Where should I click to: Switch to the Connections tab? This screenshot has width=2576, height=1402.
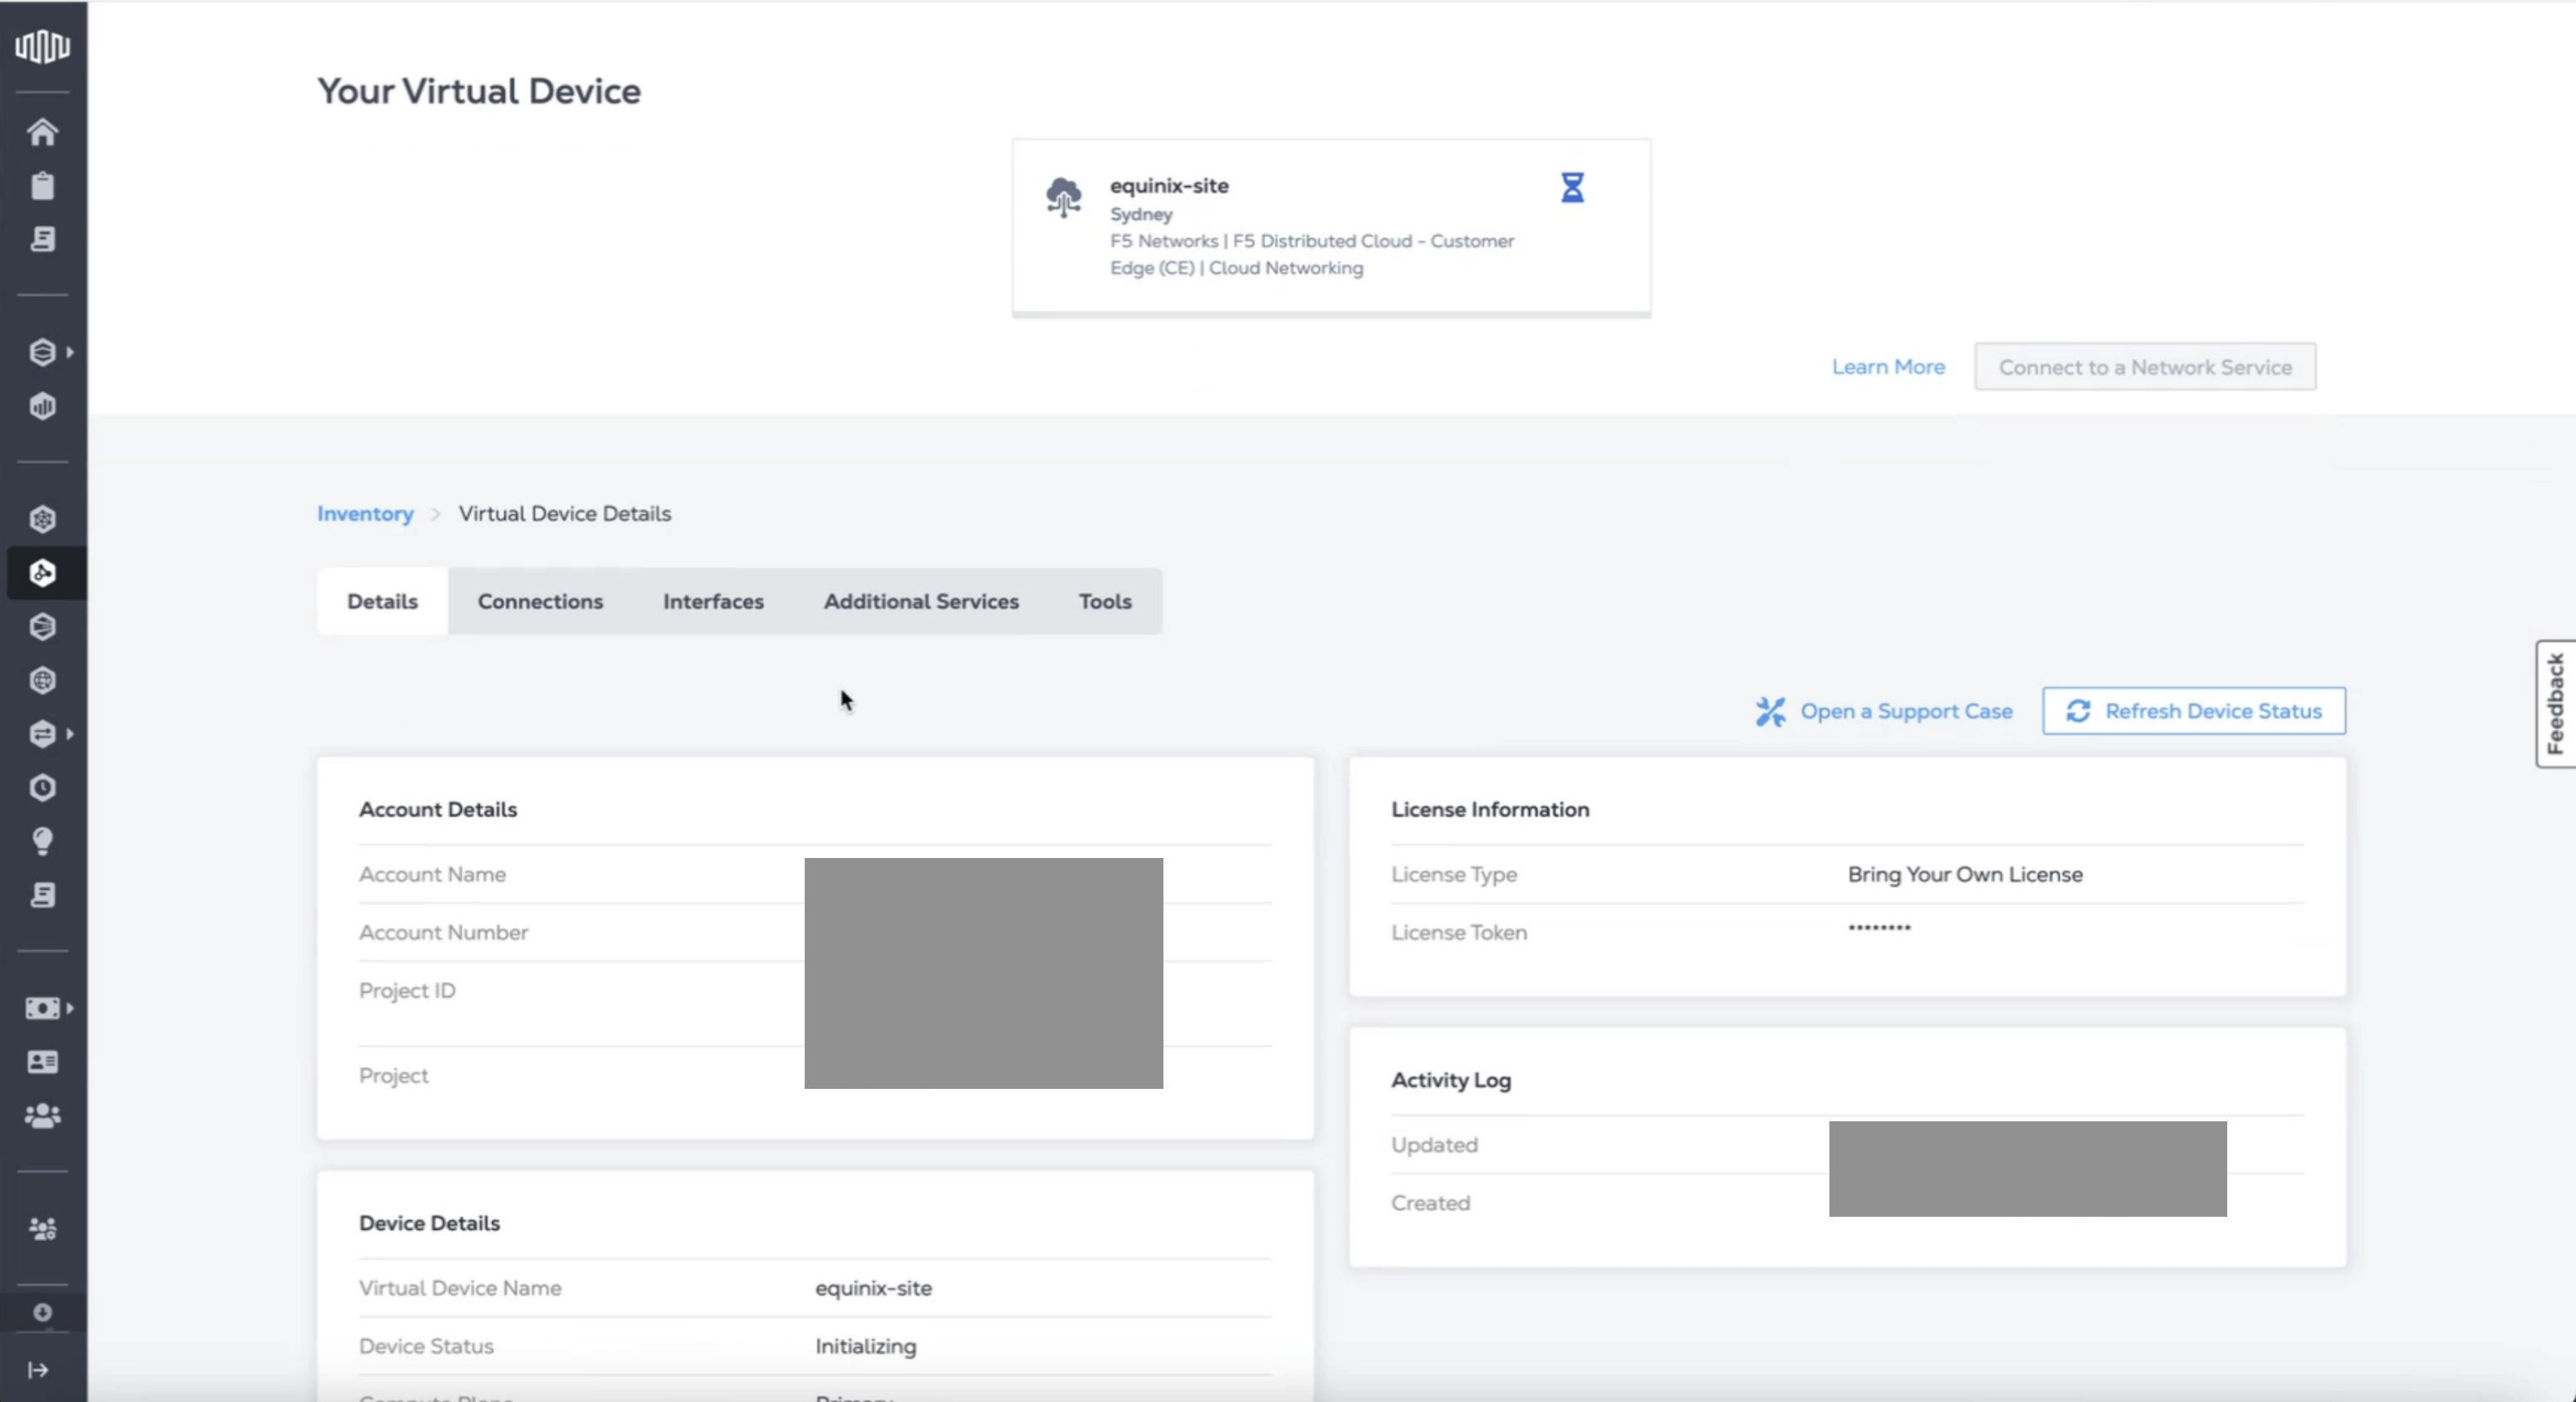tap(540, 601)
